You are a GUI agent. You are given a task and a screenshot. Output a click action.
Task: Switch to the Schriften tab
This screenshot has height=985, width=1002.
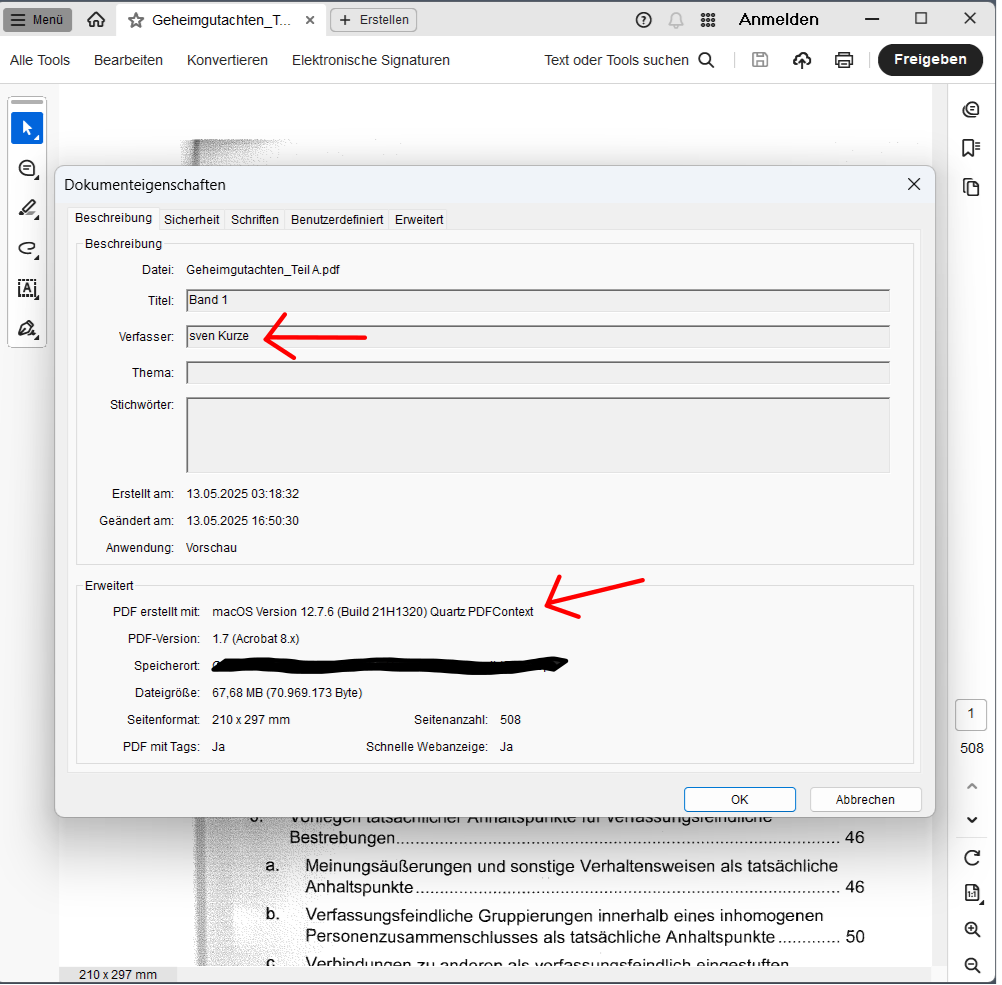(x=254, y=219)
